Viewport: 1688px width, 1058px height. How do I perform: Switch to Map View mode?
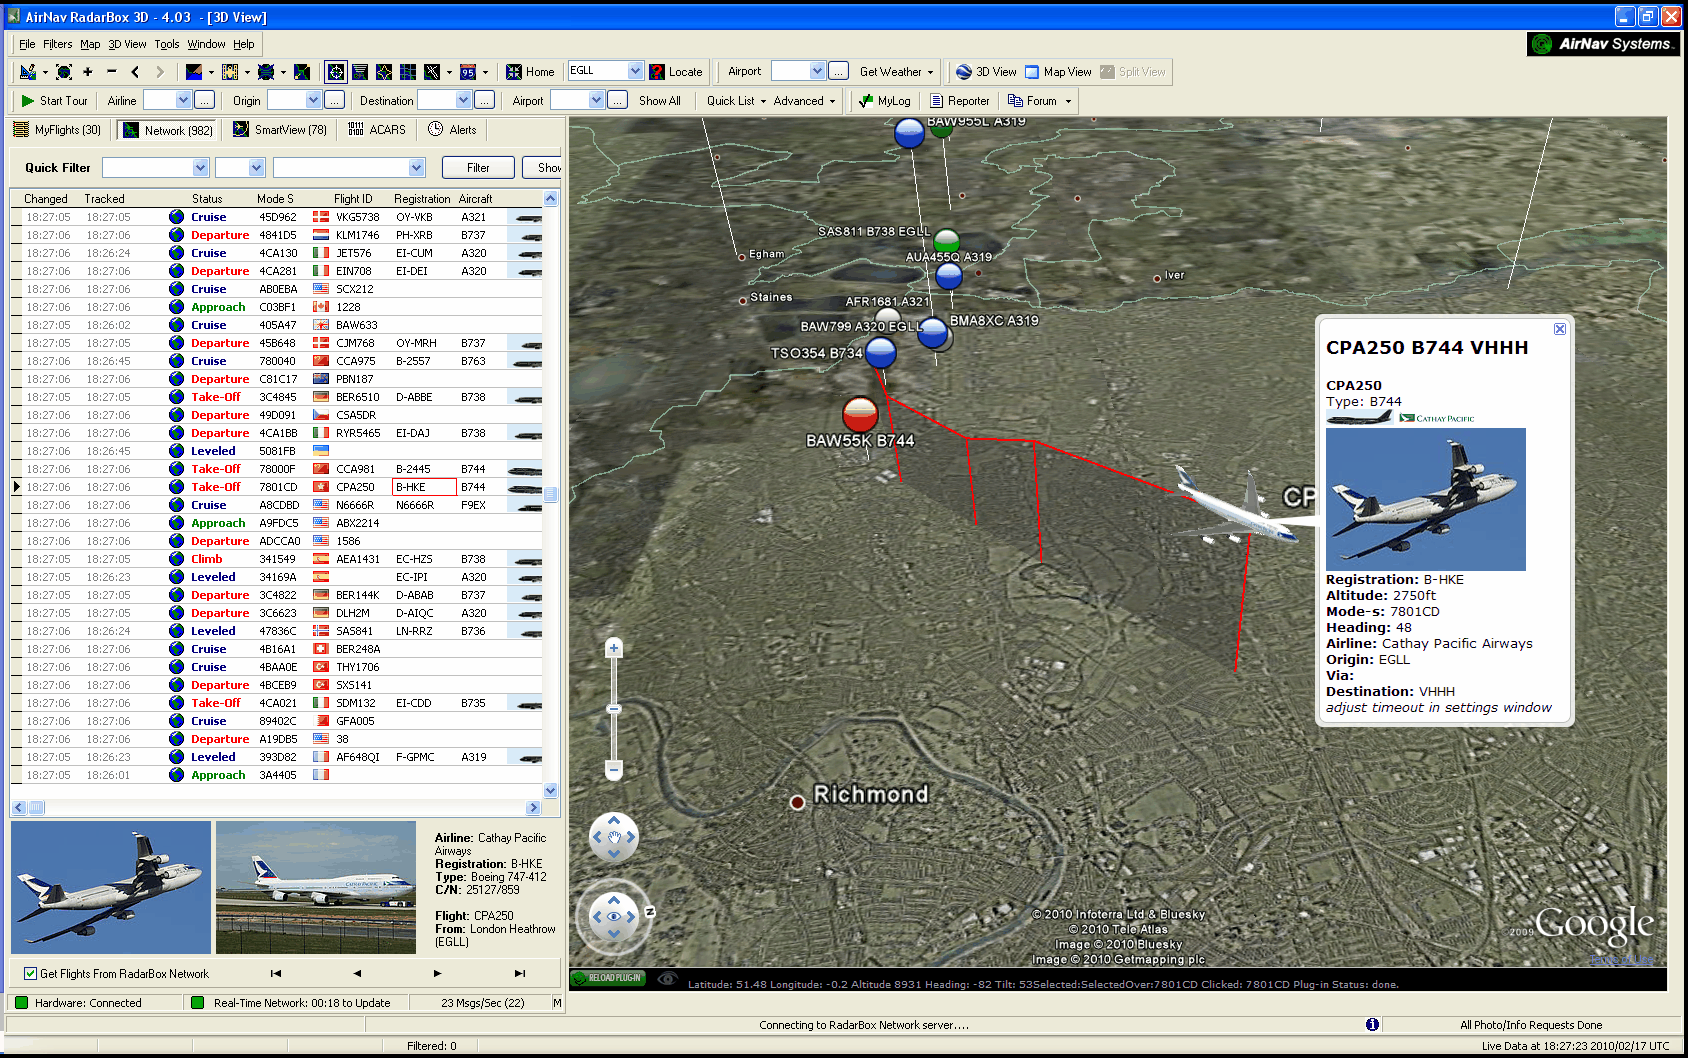point(1058,72)
